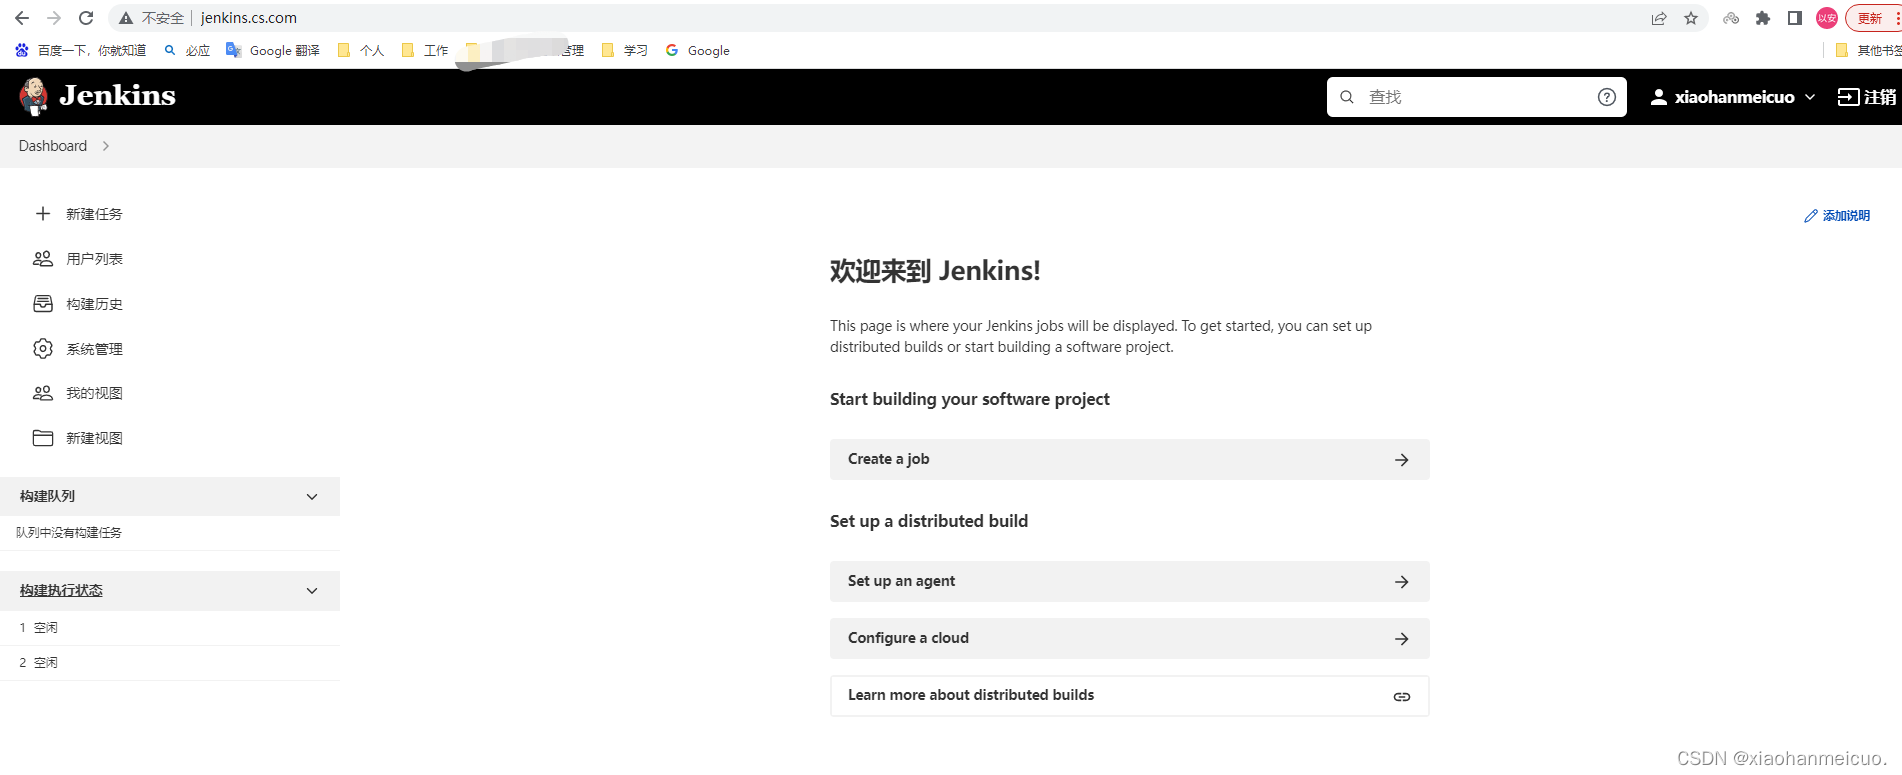Open 新建任务 in the sidebar
This screenshot has width=1902, height=775.
coord(94,214)
